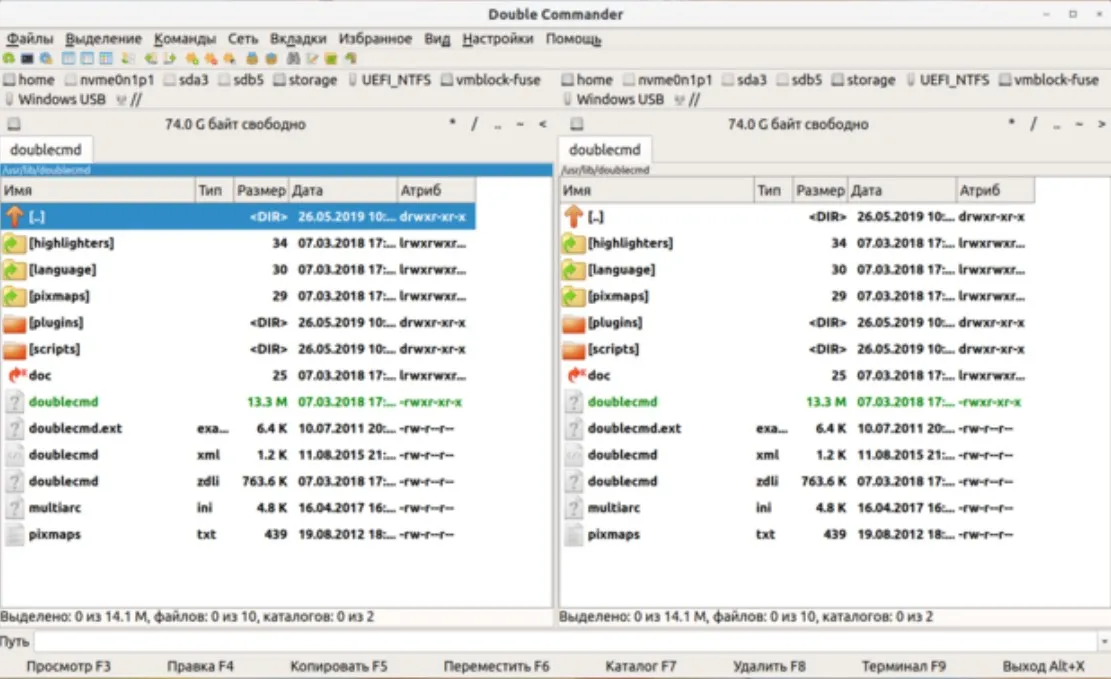Switch to Brief view using the toolbar
The width and height of the screenshot is (1111, 679).
point(68,58)
